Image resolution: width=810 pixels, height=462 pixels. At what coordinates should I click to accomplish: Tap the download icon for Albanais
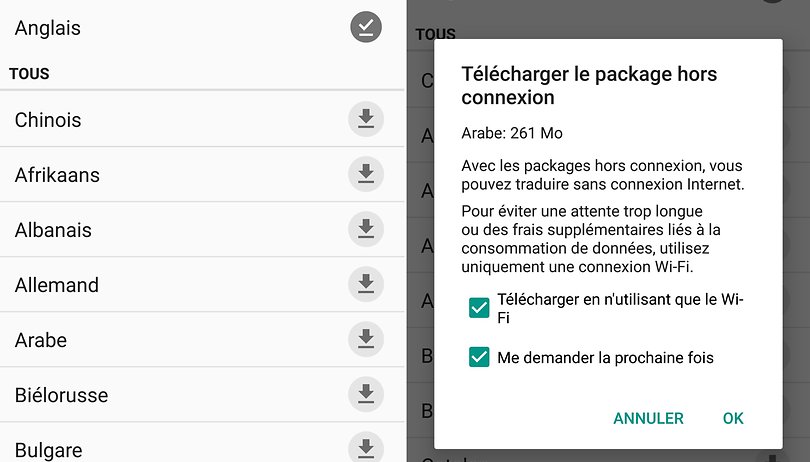point(366,229)
